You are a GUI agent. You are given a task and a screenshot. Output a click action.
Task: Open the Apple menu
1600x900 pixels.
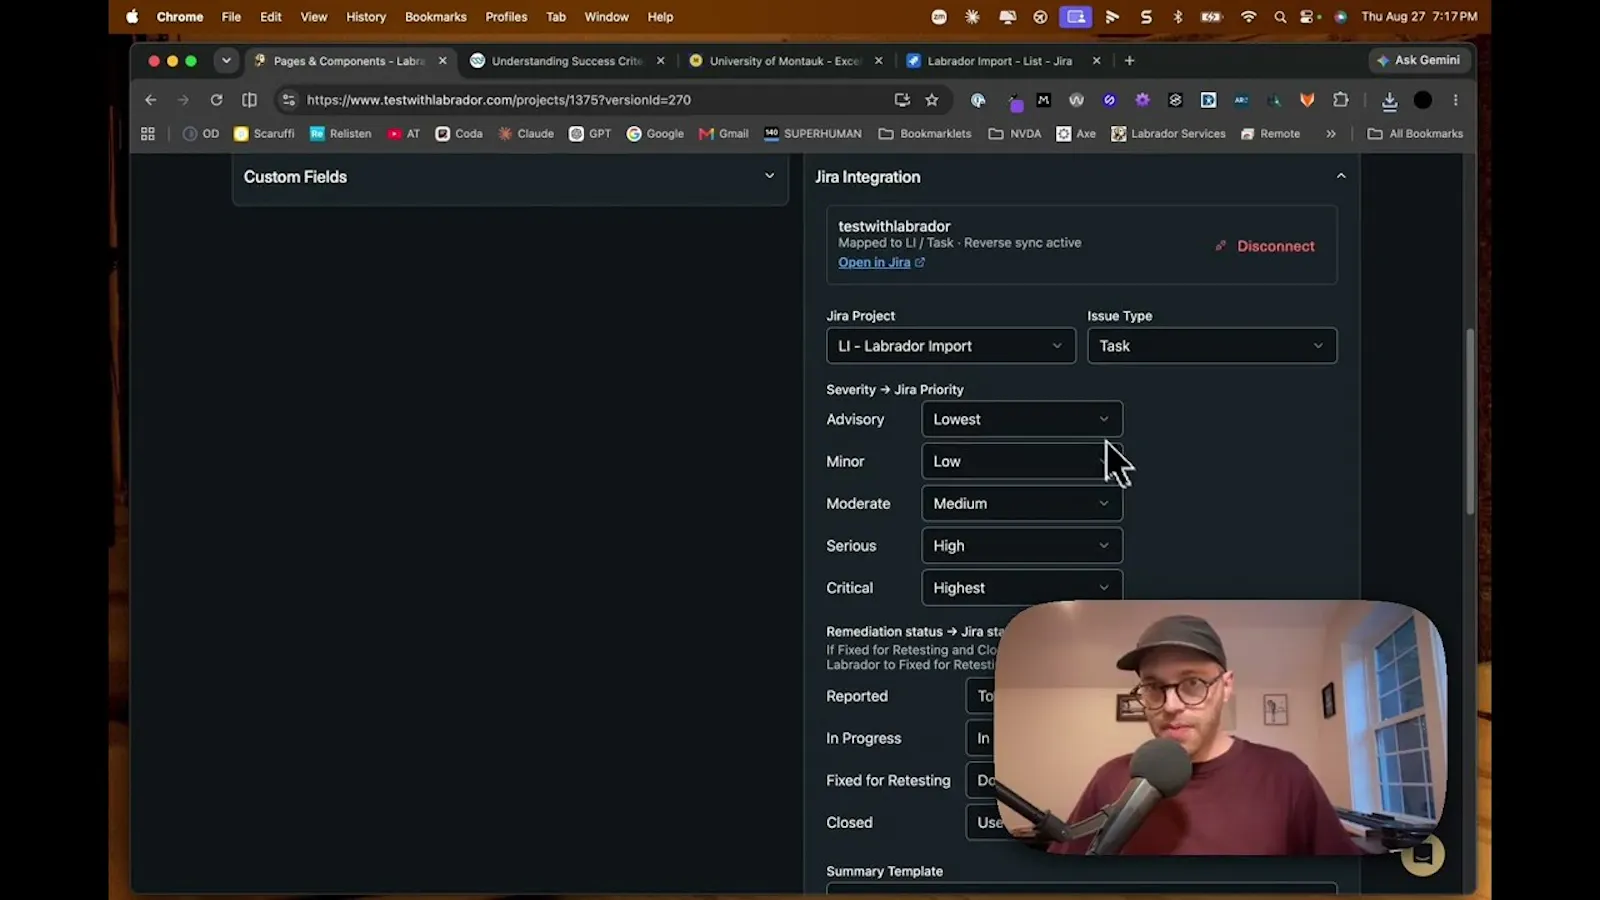tap(132, 17)
